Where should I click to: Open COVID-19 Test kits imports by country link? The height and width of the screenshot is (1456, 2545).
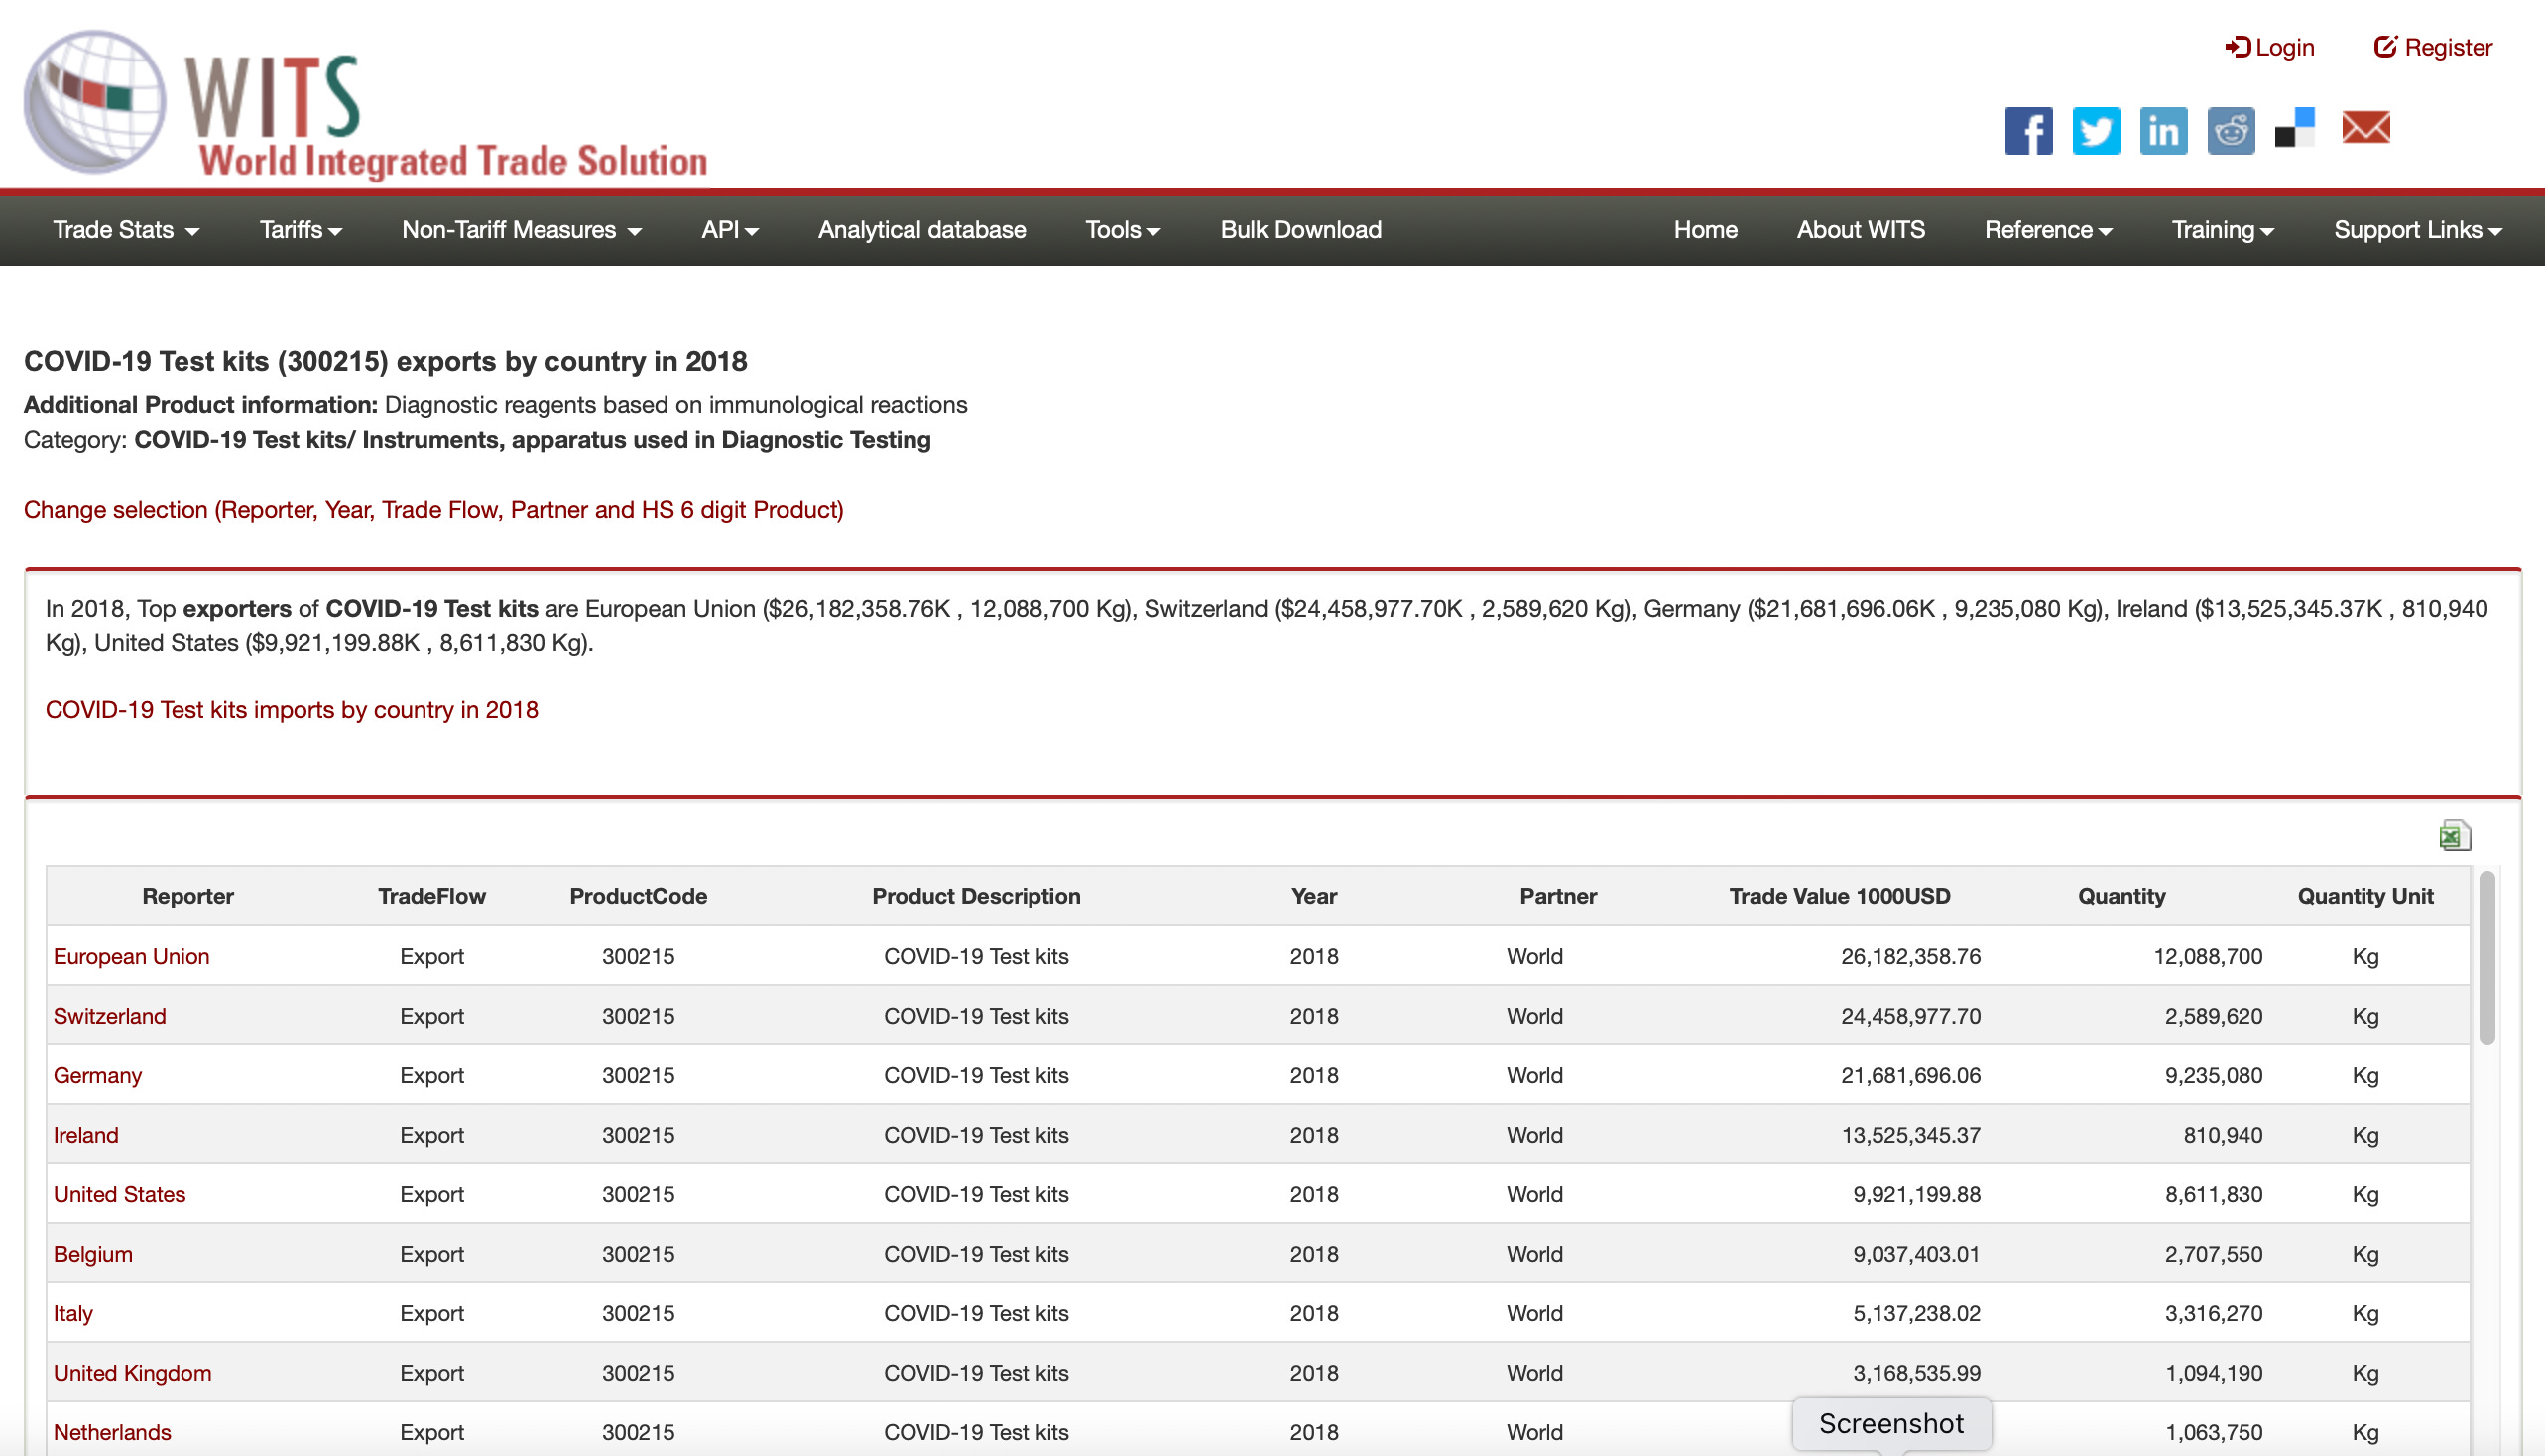291,709
